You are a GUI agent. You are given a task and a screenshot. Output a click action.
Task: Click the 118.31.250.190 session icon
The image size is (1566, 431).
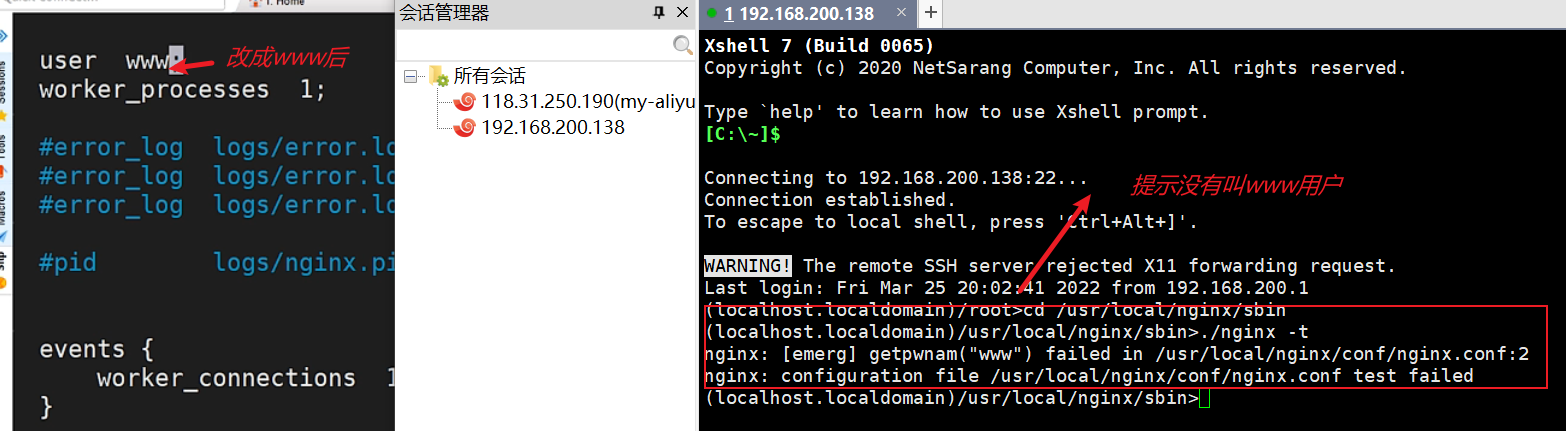(464, 101)
